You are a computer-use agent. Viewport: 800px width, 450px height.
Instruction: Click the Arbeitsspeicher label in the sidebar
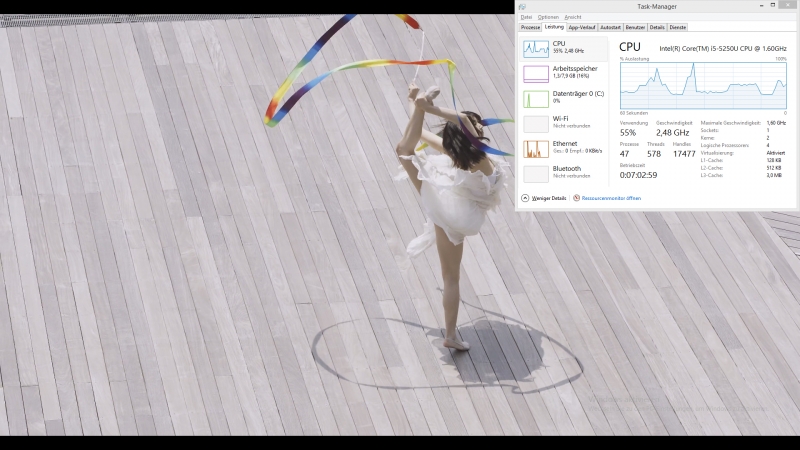point(575,68)
